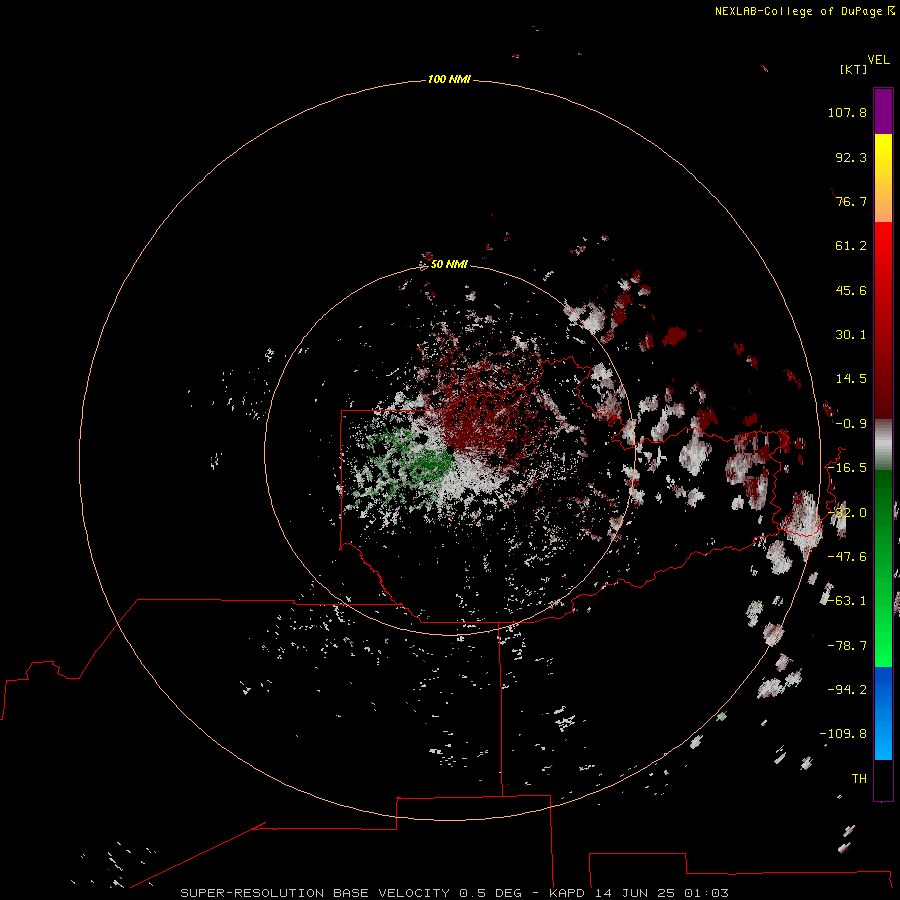Click the 107.8 velocity scale value
The width and height of the screenshot is (900, 900).
point(847,112)
